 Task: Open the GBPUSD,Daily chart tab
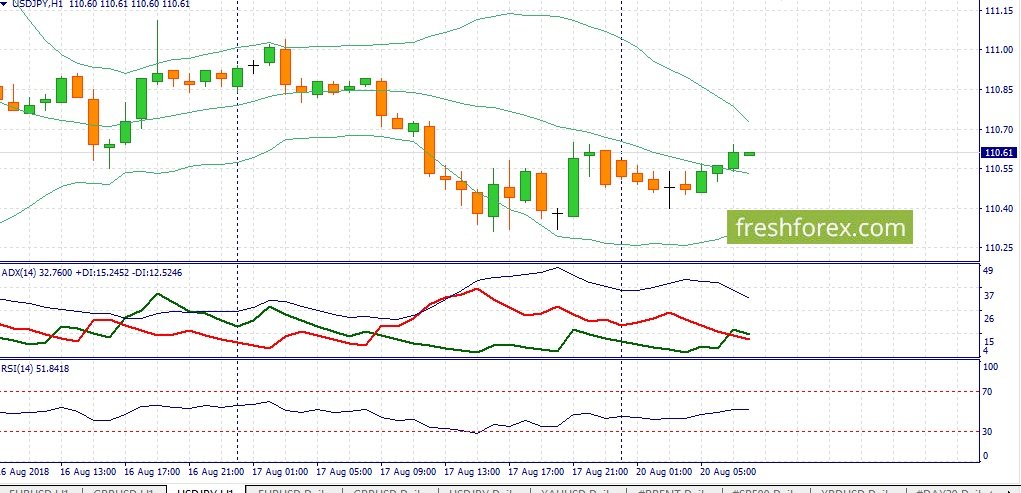coord(391,490)
